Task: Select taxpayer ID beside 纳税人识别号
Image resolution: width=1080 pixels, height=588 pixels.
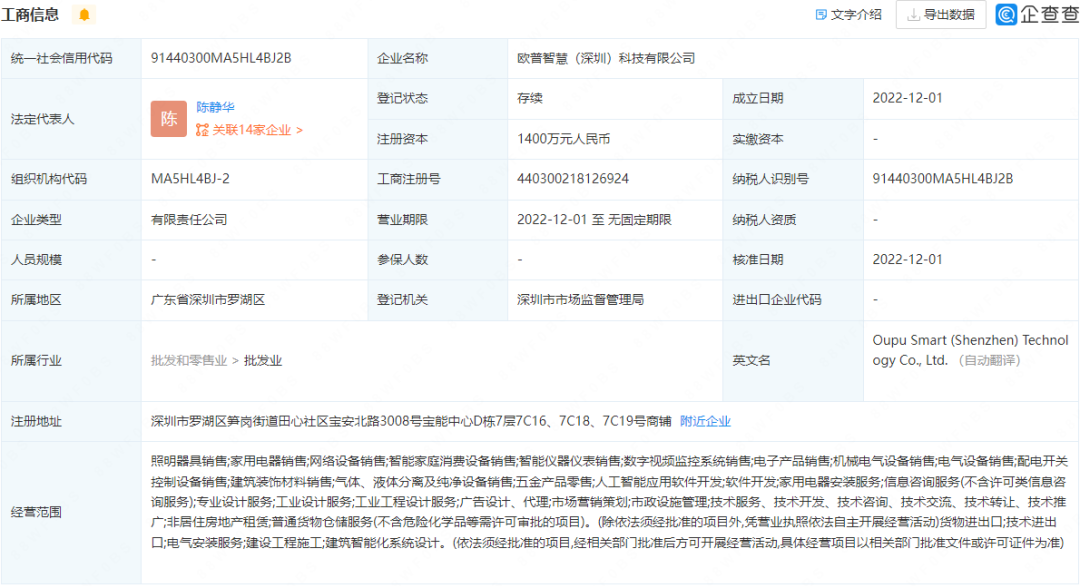Action: (x=942, y=178)
